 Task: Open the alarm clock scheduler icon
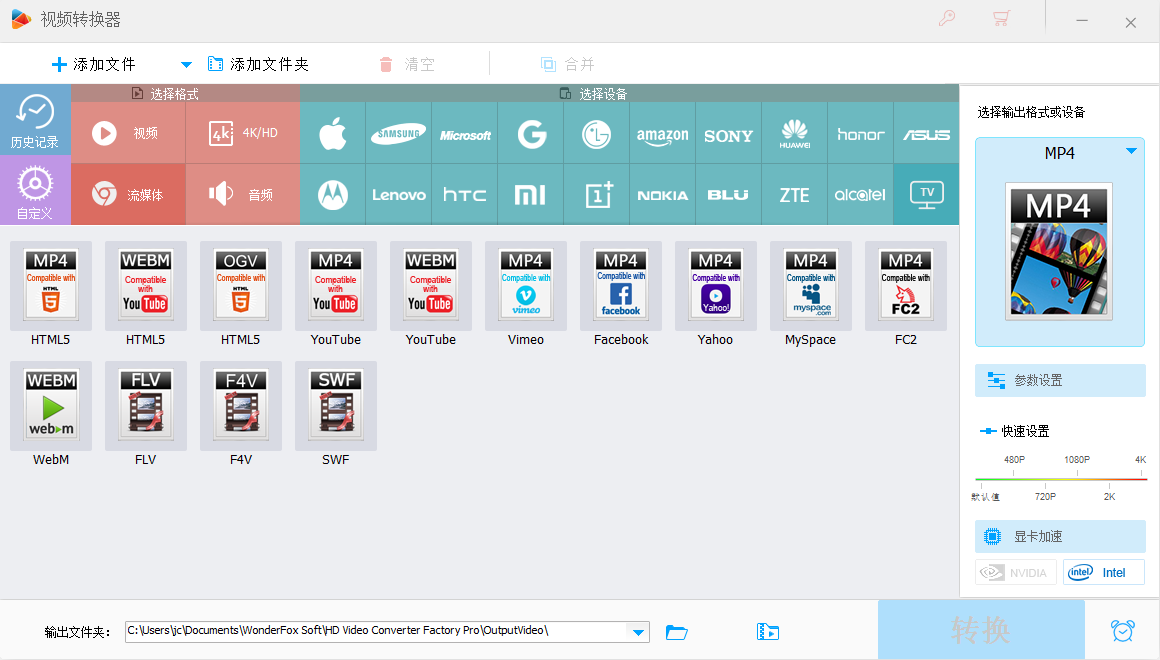tap(1122, 630)
